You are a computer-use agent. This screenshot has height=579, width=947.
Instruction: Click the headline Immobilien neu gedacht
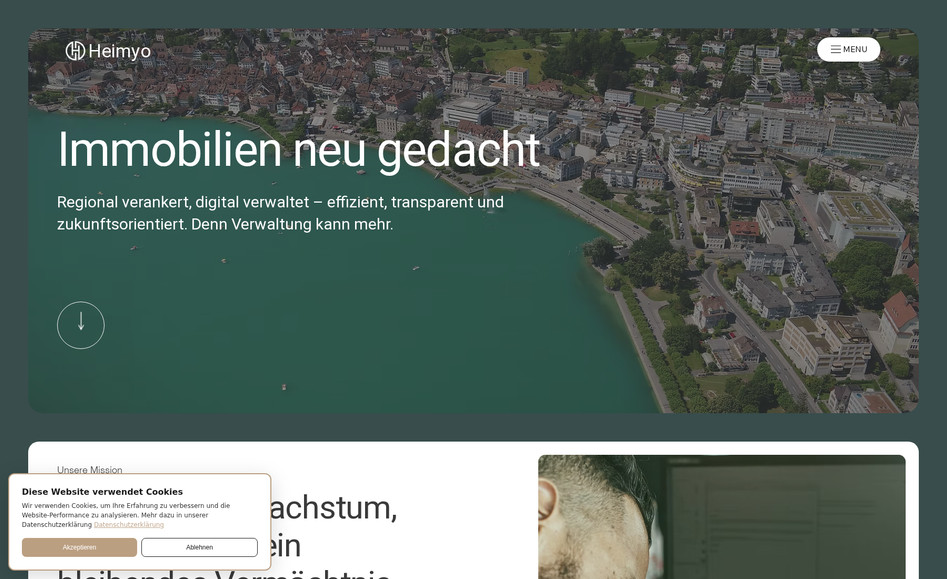[x=297, y=150]
